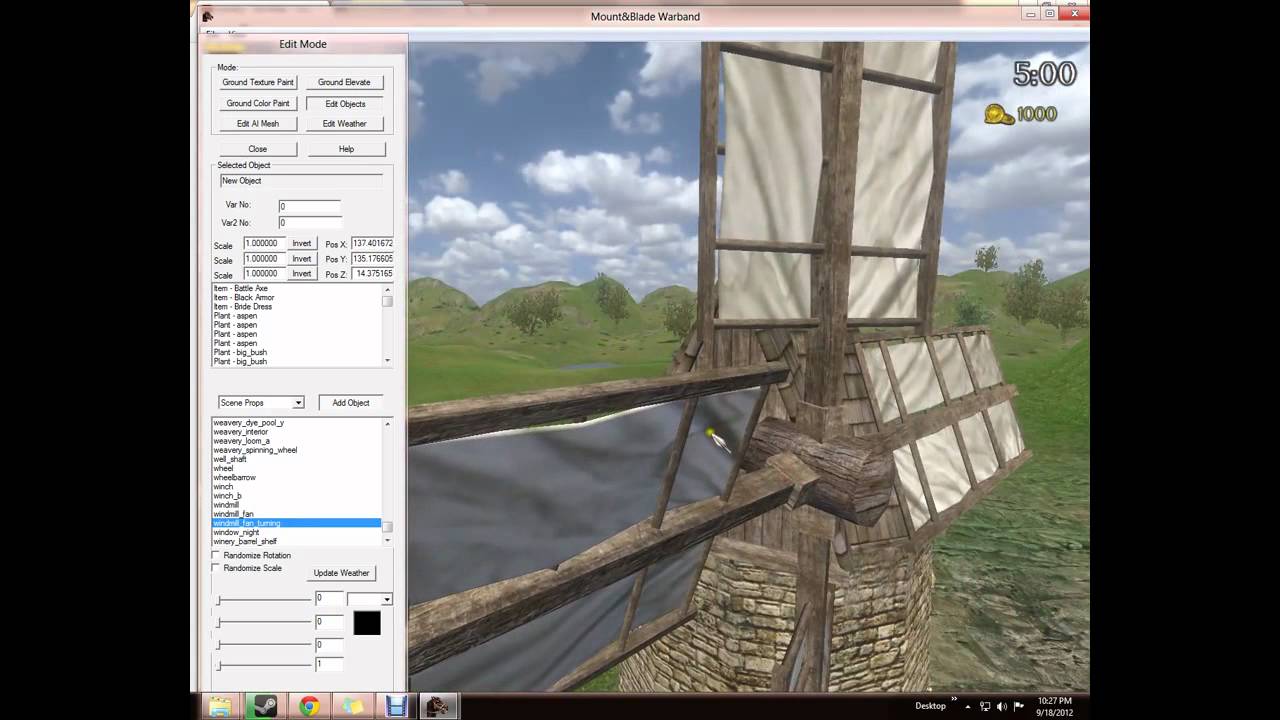The image size is (1280, 720).
Task: Adjust the slider with value 1
Action: coord(265,665)
